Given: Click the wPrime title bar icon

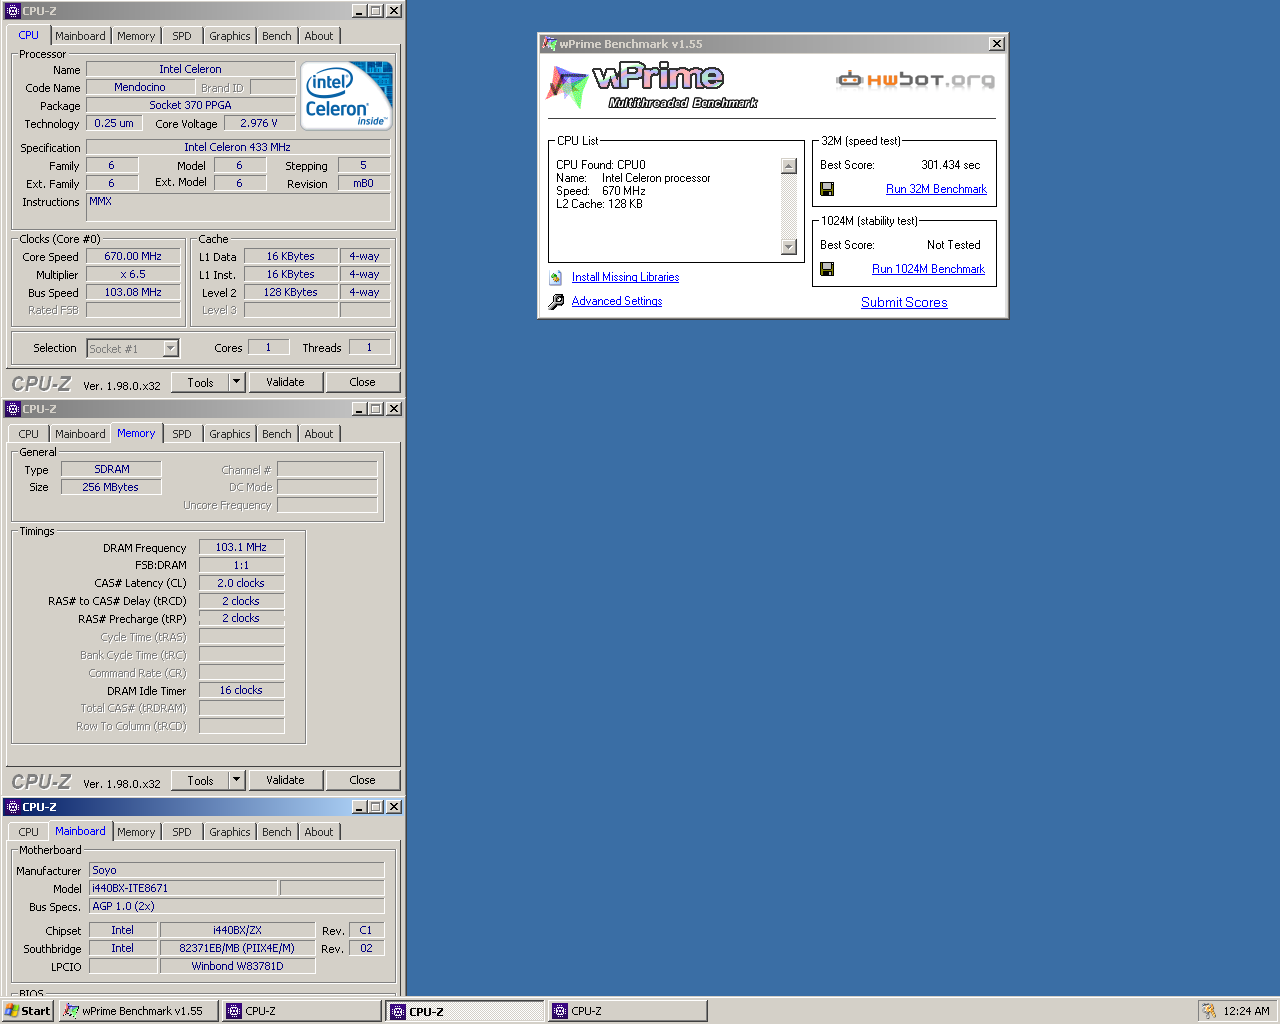Looking at the screenshot, I should pos(549,44).
